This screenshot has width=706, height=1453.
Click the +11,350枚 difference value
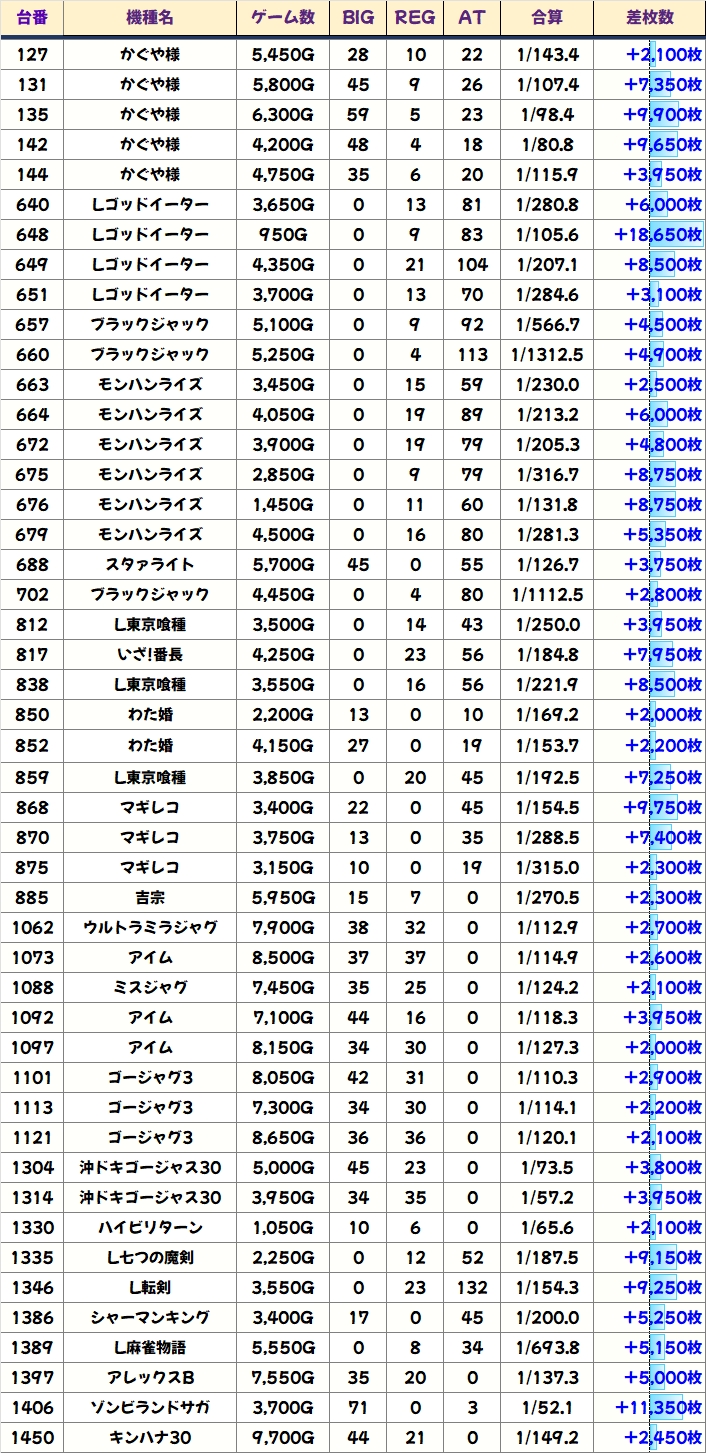pos(659,1406)
